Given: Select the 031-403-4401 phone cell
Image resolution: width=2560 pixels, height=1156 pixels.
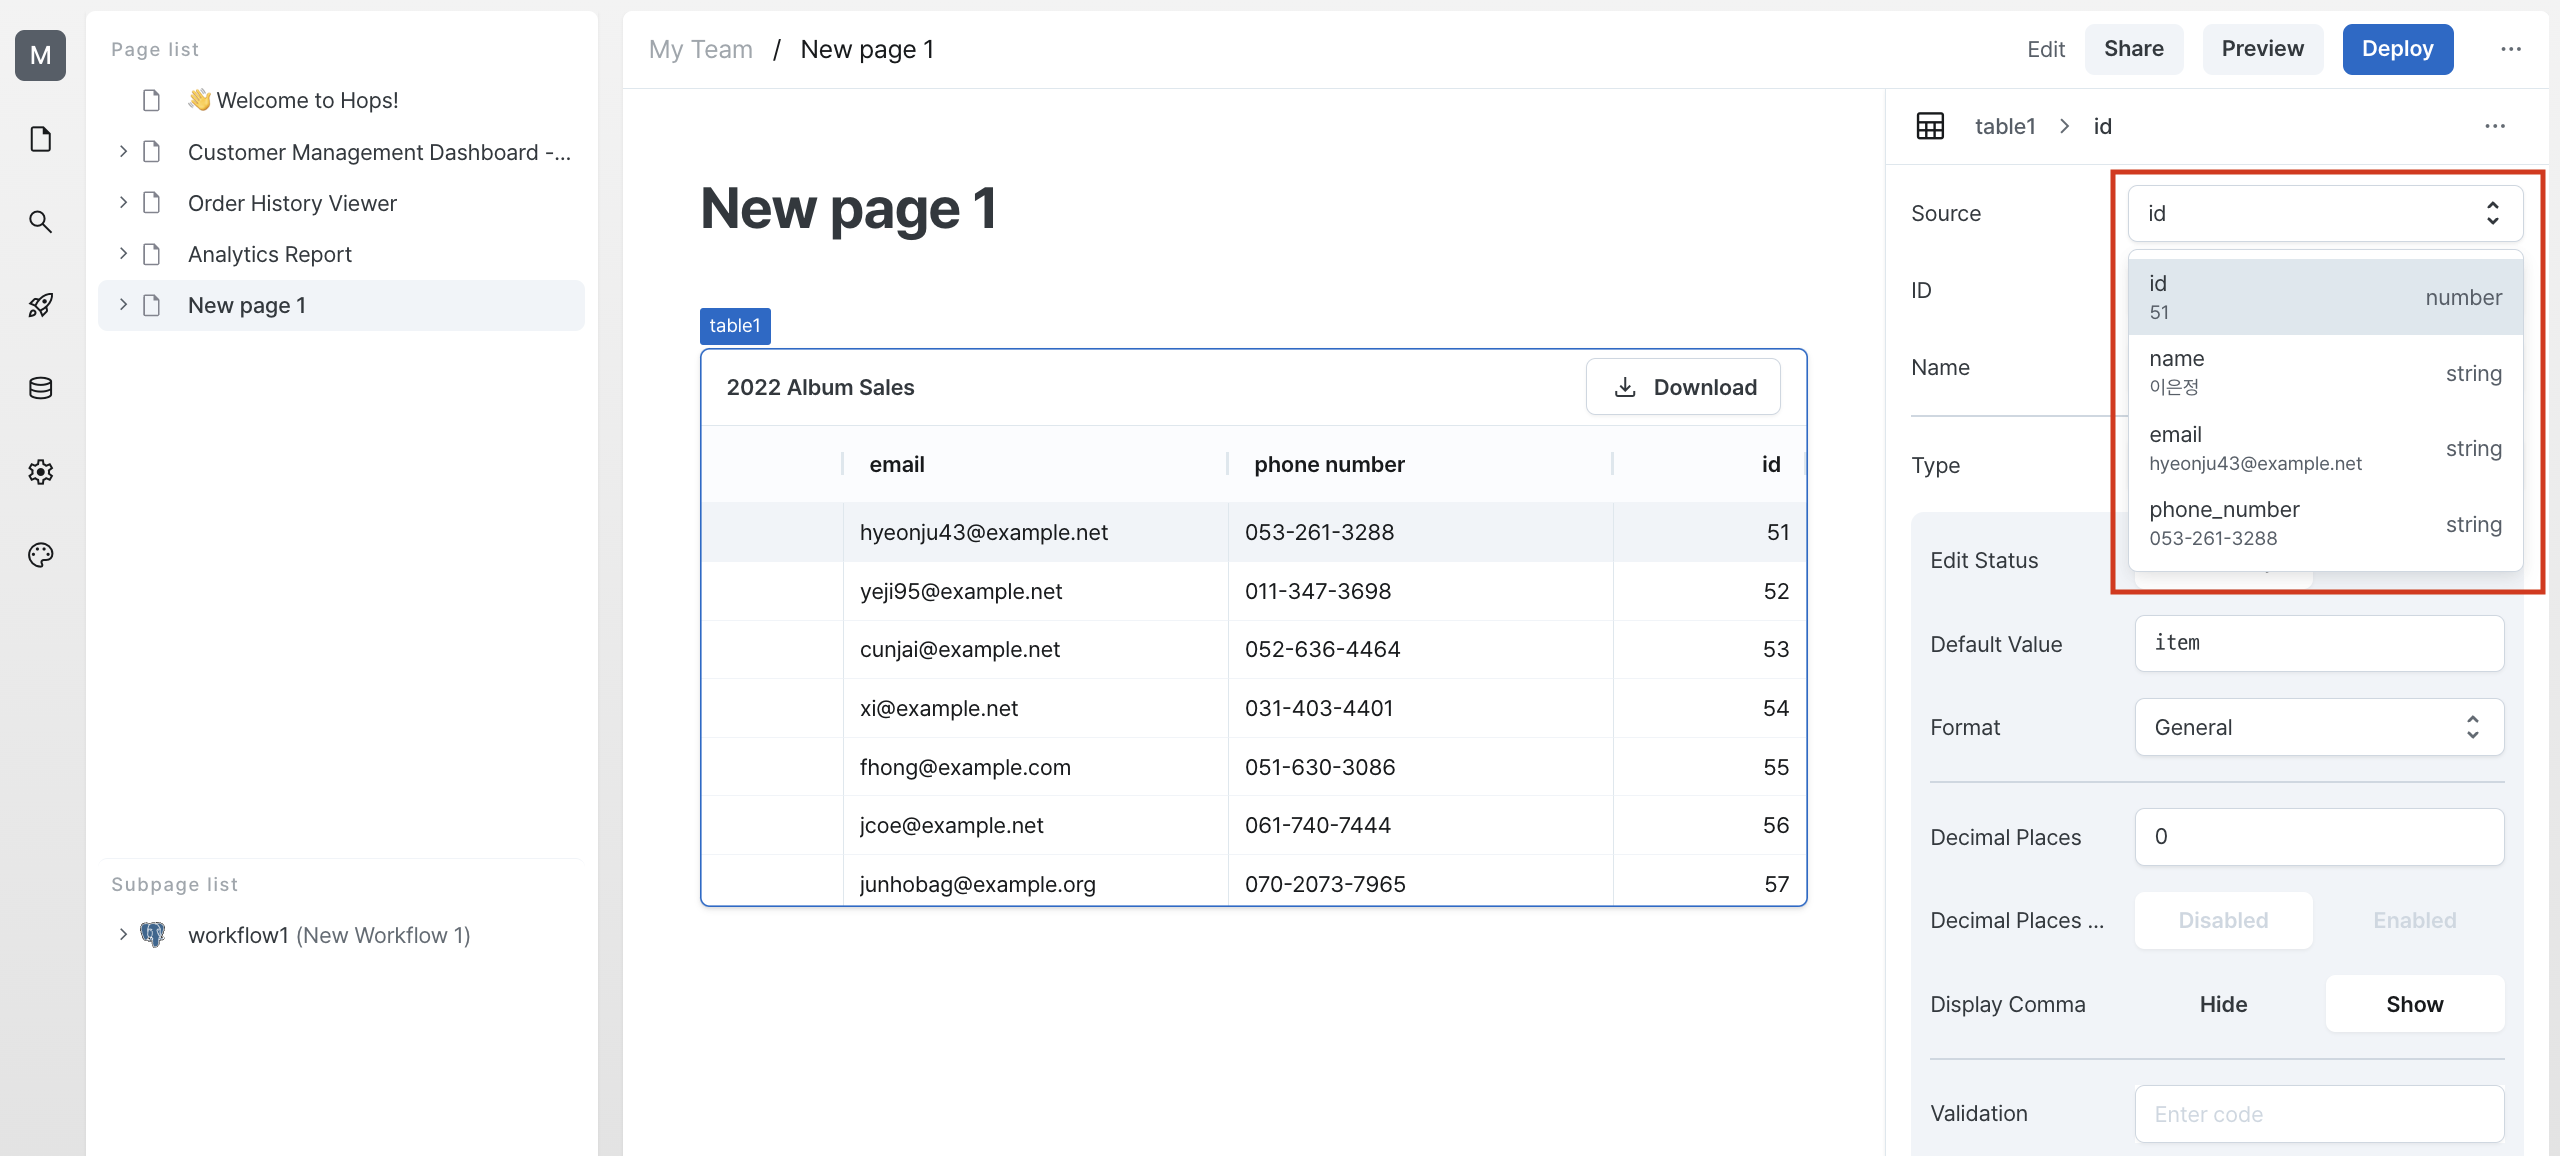Looking at the screenshot, I should pyautogui.click(x=1420, y=708).
